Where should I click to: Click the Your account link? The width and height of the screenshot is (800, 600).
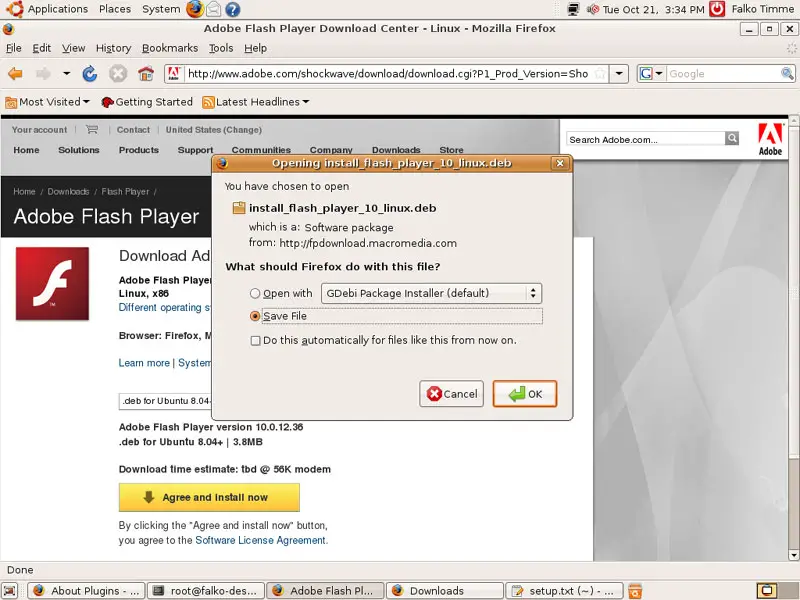39,130
